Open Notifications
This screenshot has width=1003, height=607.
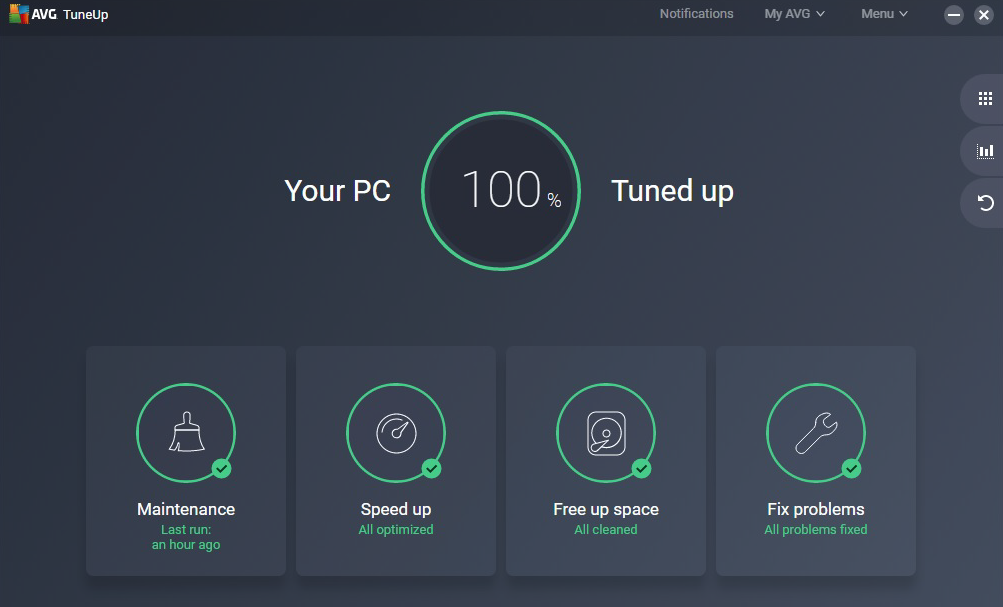697,13
